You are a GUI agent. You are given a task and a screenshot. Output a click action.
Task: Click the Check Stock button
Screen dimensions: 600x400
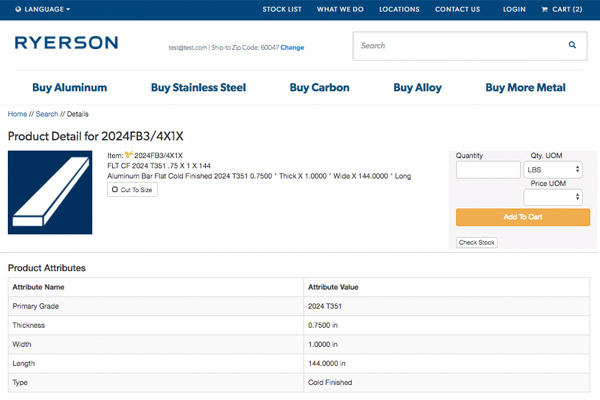(x=476, y=242)
